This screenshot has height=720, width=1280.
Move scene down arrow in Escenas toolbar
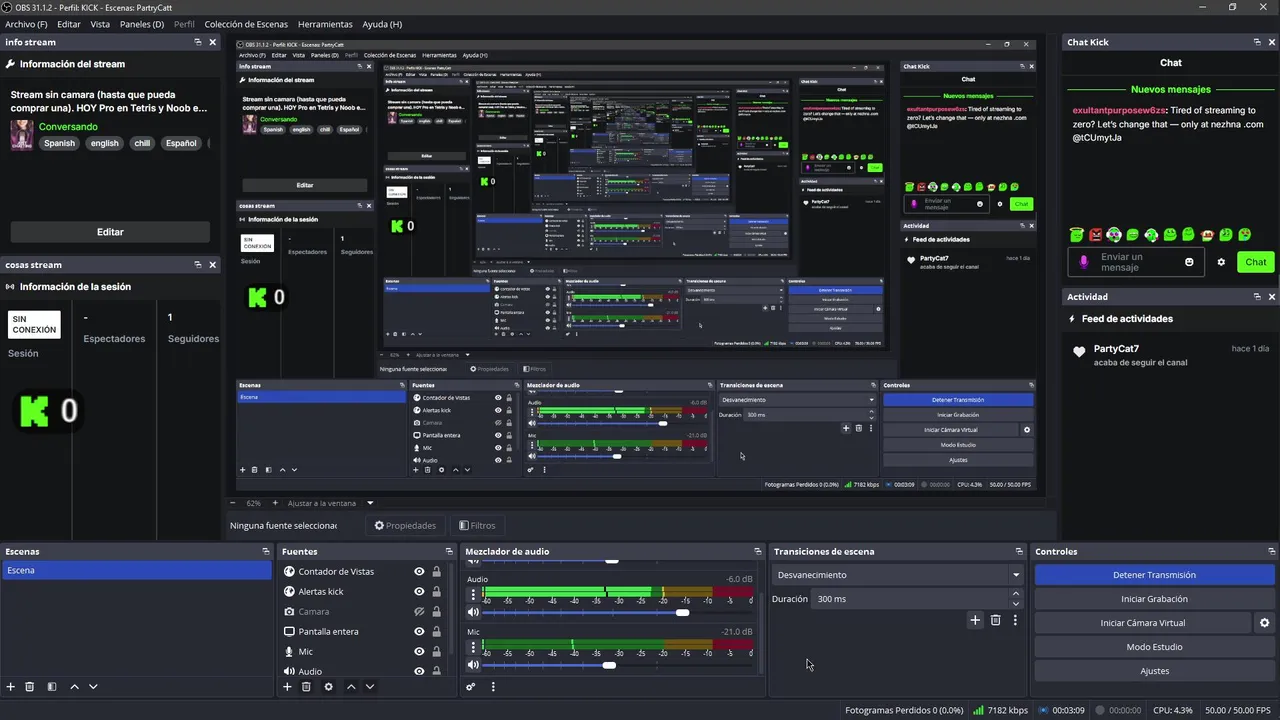coord(93,687)
